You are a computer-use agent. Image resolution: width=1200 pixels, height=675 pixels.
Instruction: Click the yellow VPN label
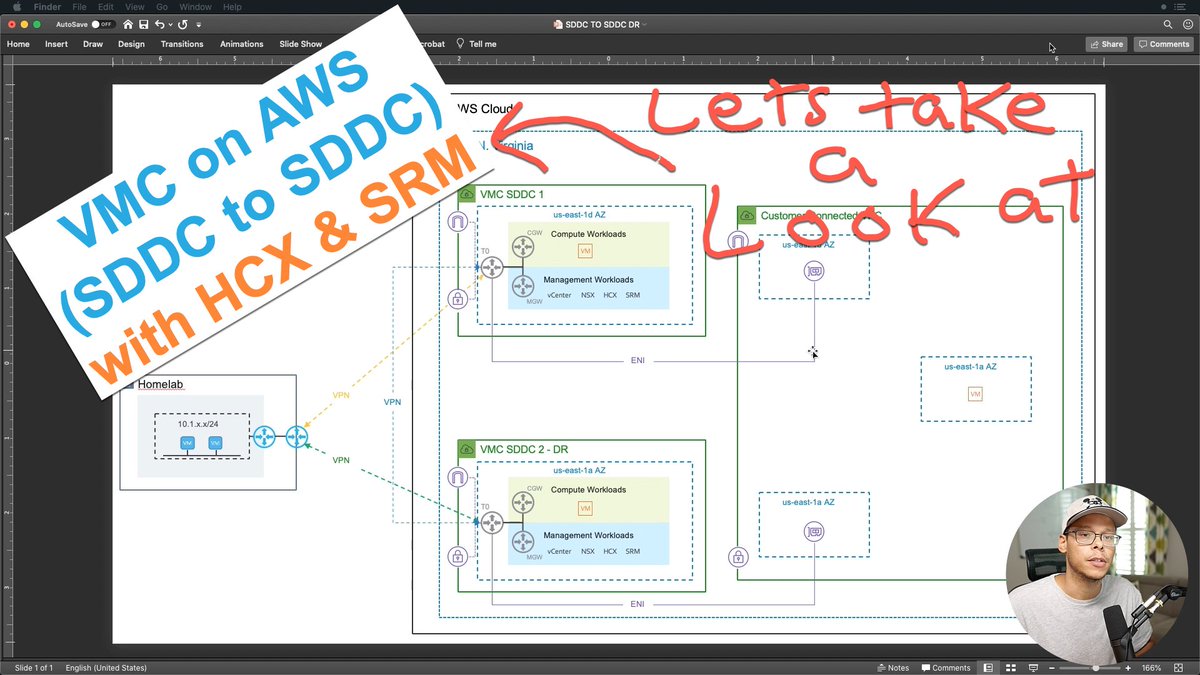pos(341,394)
